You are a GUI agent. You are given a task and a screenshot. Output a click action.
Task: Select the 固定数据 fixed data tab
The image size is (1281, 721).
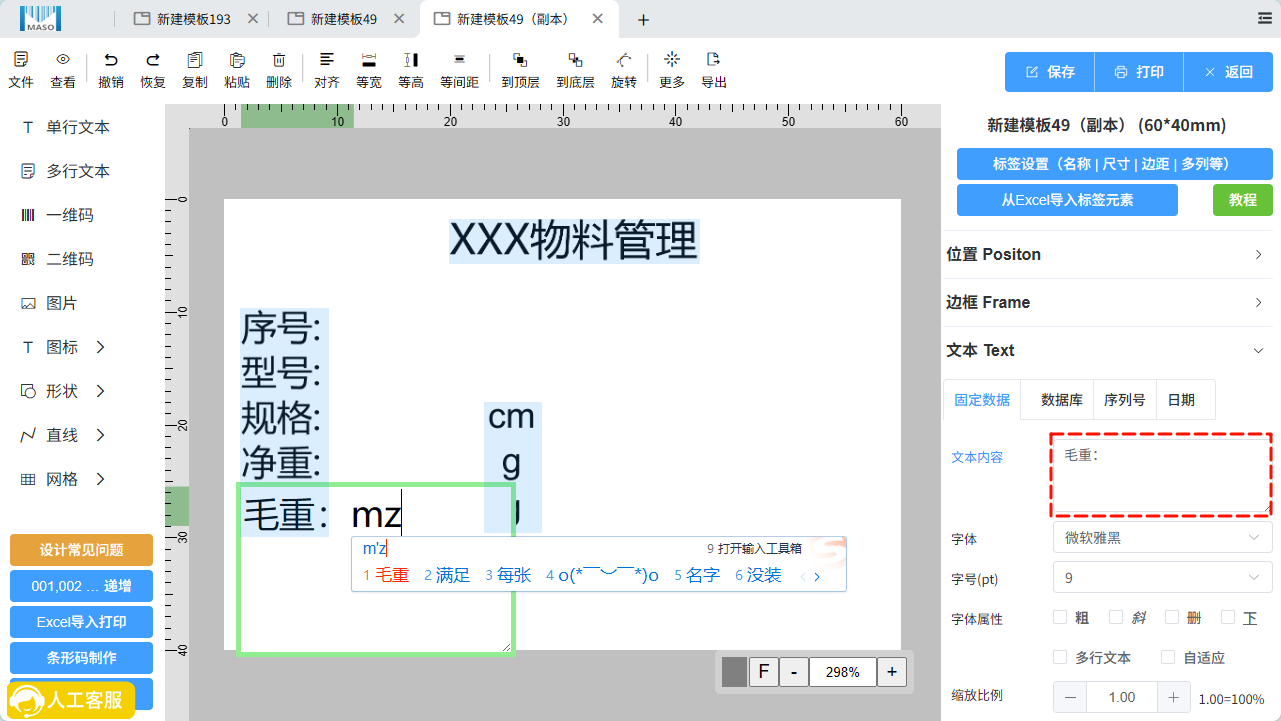click(982, 399)
